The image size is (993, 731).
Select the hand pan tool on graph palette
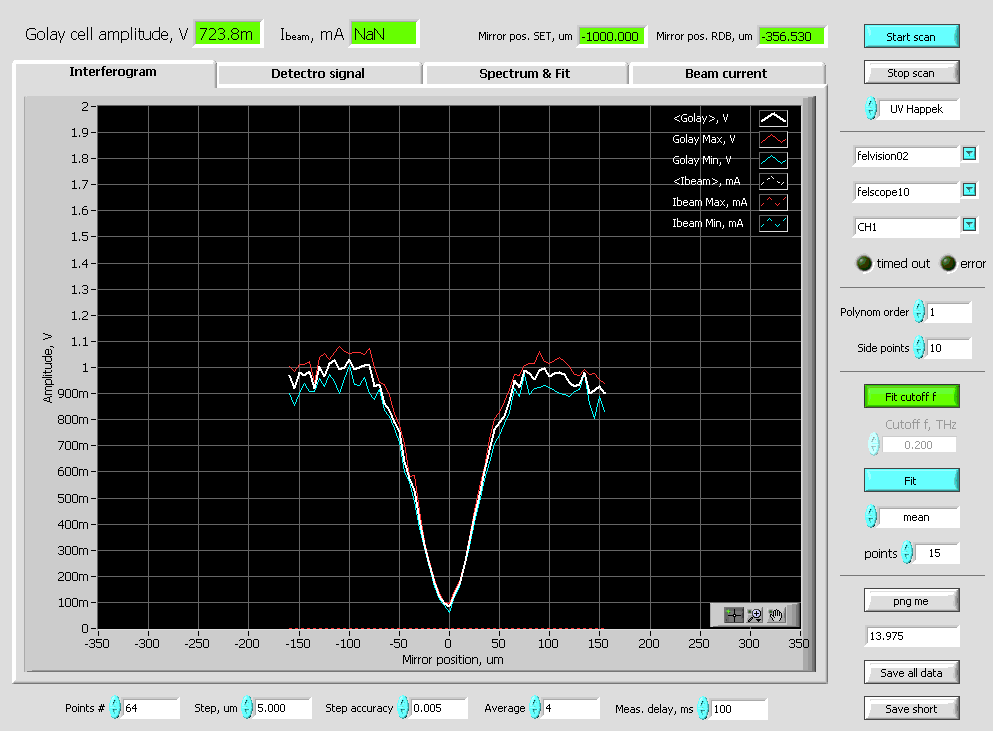pos(776,614)
